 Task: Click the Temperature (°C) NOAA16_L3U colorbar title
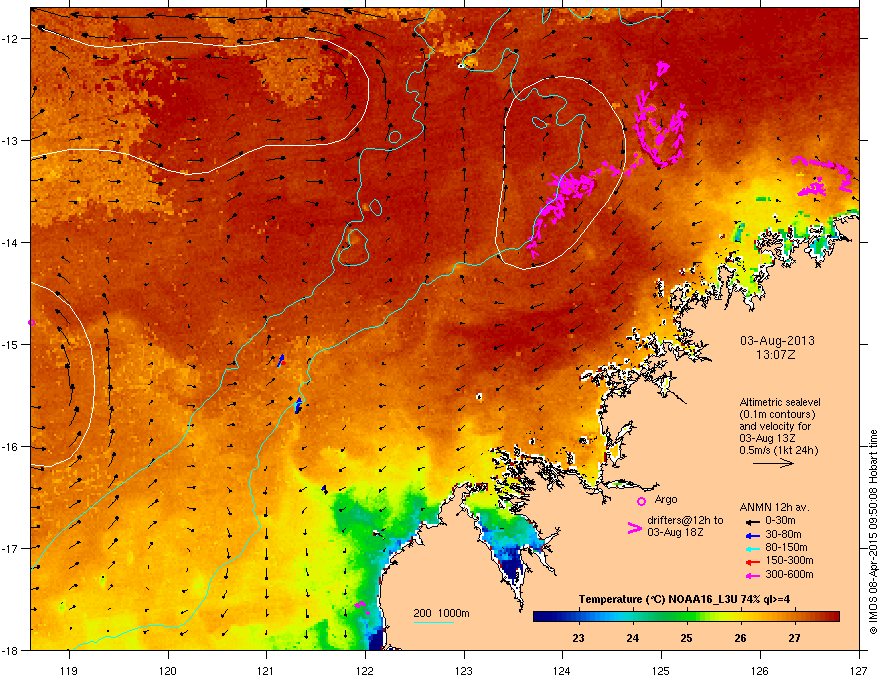[684, 599]
